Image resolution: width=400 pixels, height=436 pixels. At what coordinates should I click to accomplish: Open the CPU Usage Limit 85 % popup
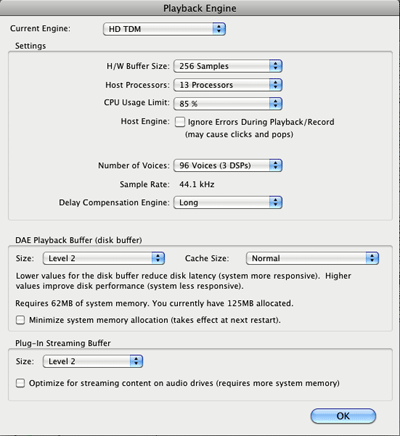click(228, 104)
